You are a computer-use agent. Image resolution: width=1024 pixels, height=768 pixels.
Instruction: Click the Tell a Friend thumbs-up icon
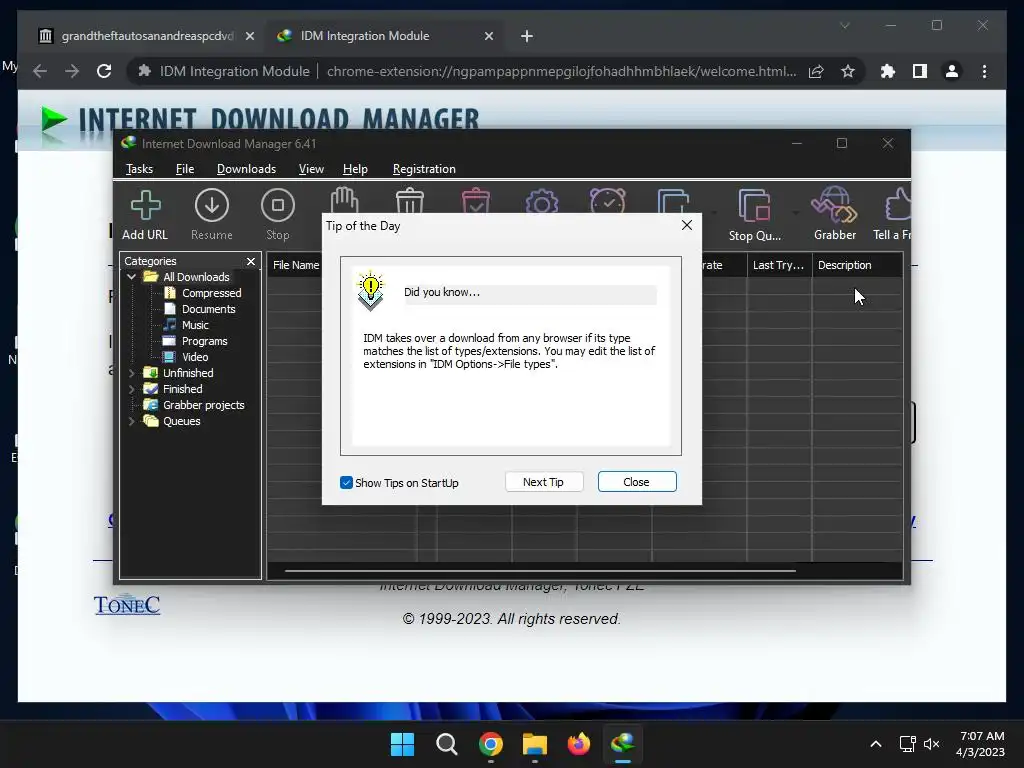coord(898,205)
